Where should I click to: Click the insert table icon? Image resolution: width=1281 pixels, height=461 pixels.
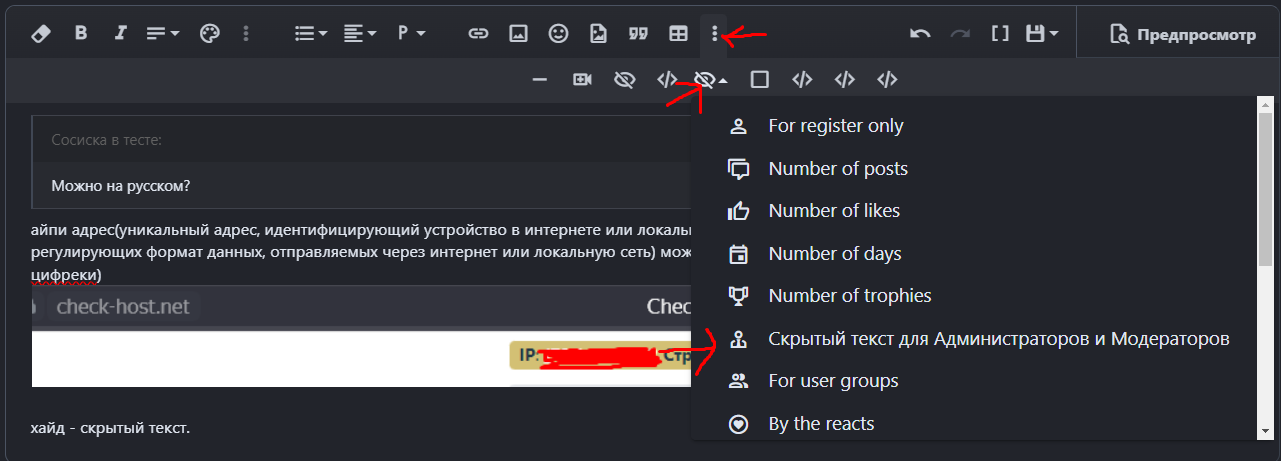678,34
